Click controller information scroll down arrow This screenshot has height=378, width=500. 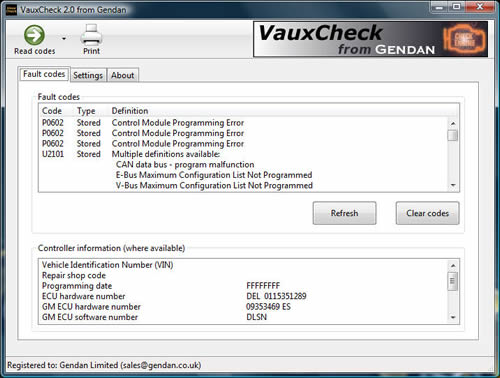pos(453,317)
